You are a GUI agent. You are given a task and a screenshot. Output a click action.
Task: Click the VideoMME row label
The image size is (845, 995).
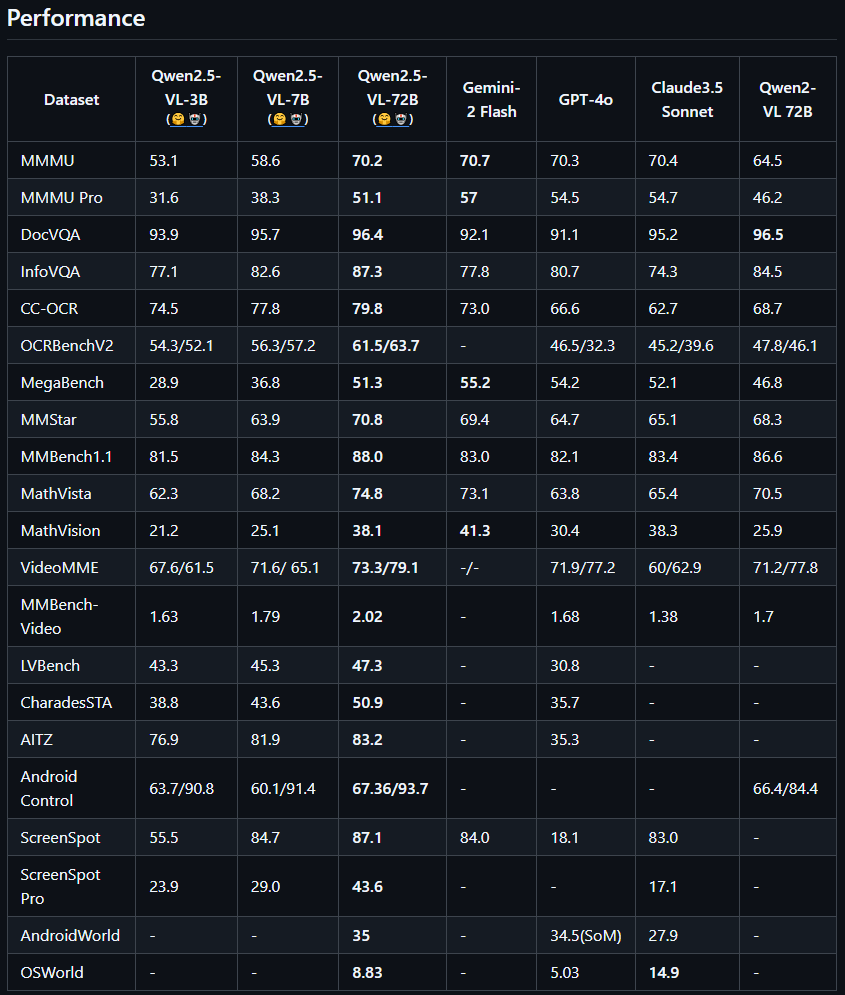coord(60,567)
